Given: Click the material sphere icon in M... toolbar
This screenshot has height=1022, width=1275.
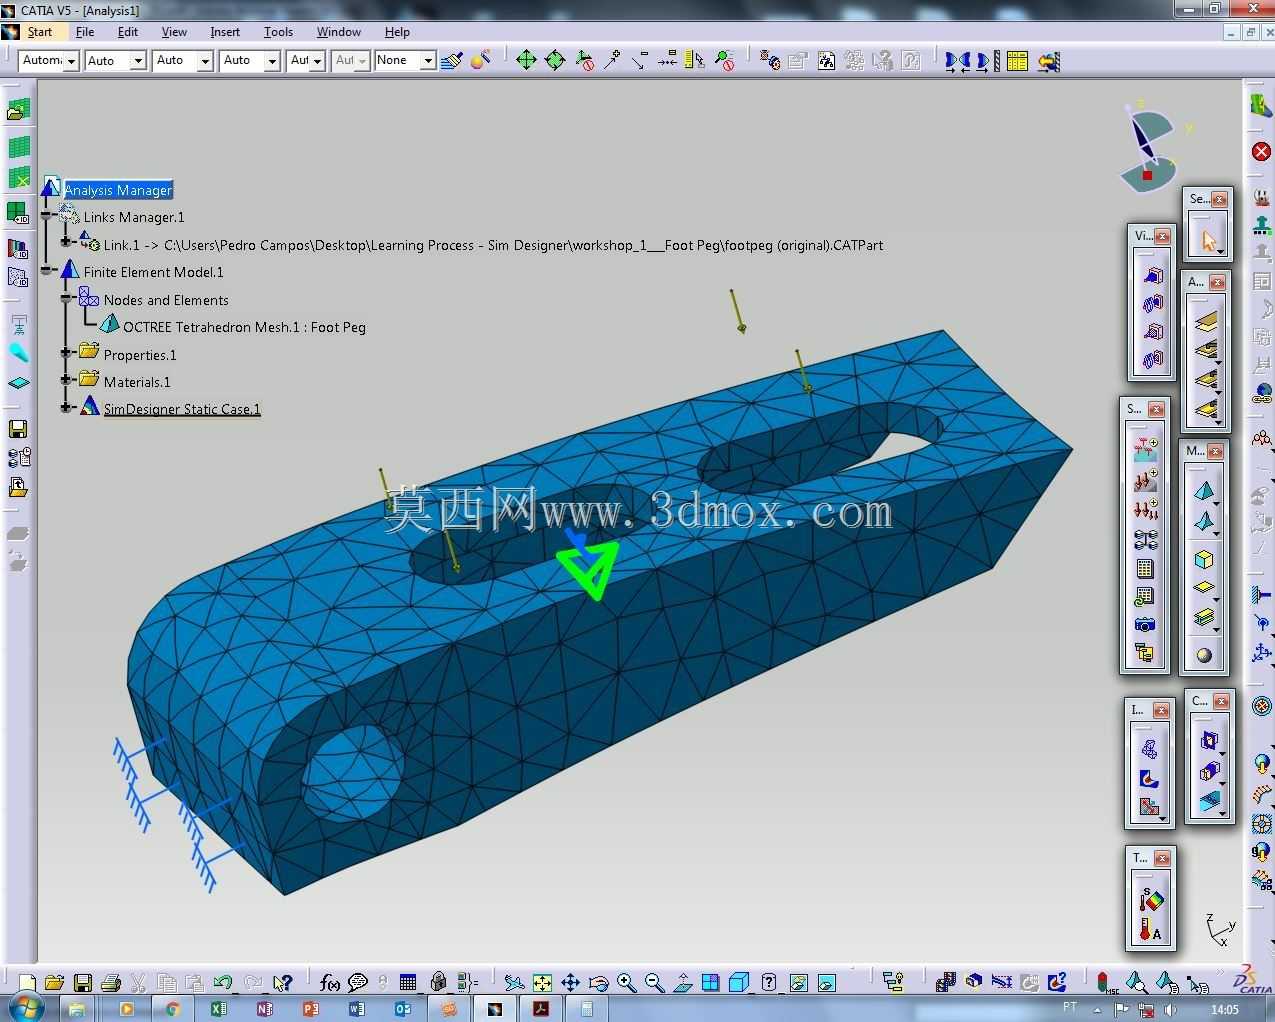Looking at the screenshot, I should [1204, 655].
